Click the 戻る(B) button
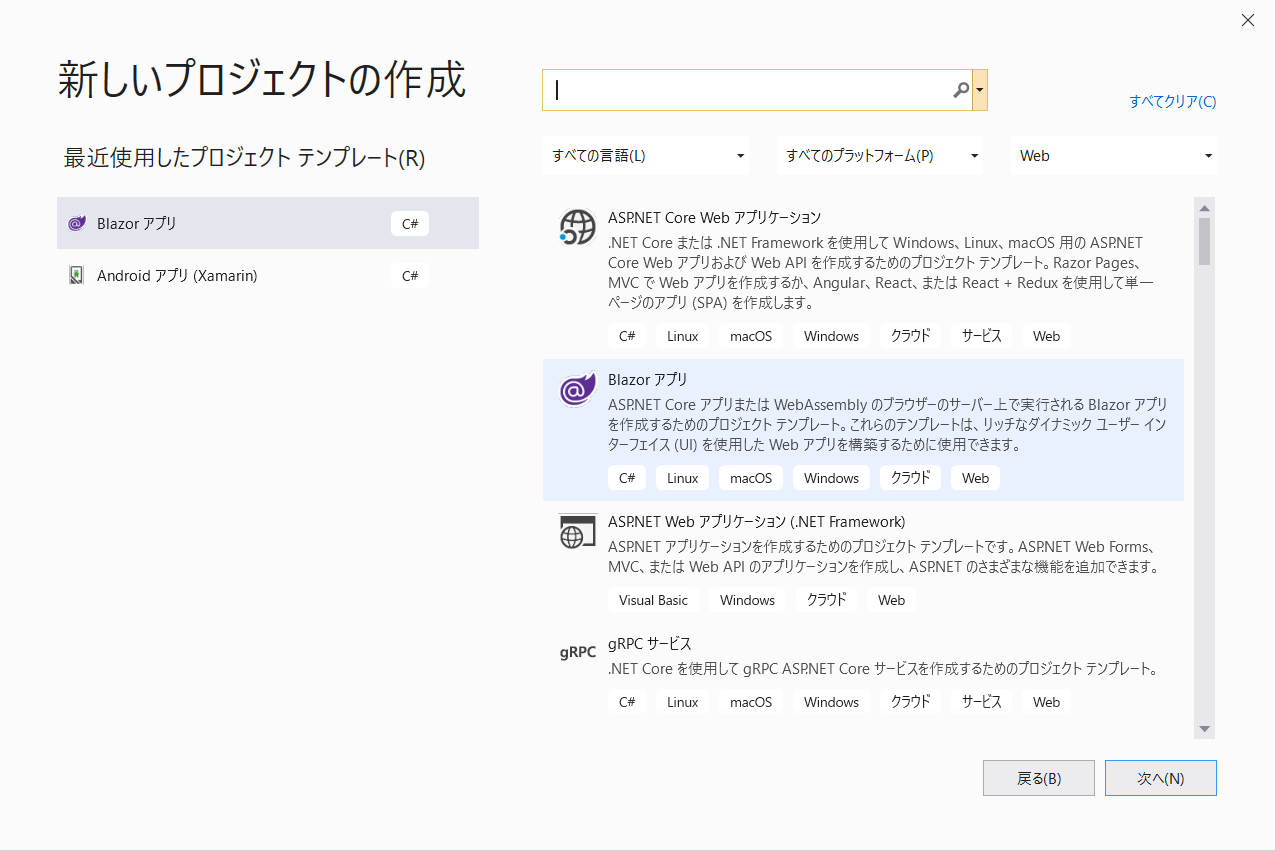The image size is (1275, 851). tap(1038, 777)
